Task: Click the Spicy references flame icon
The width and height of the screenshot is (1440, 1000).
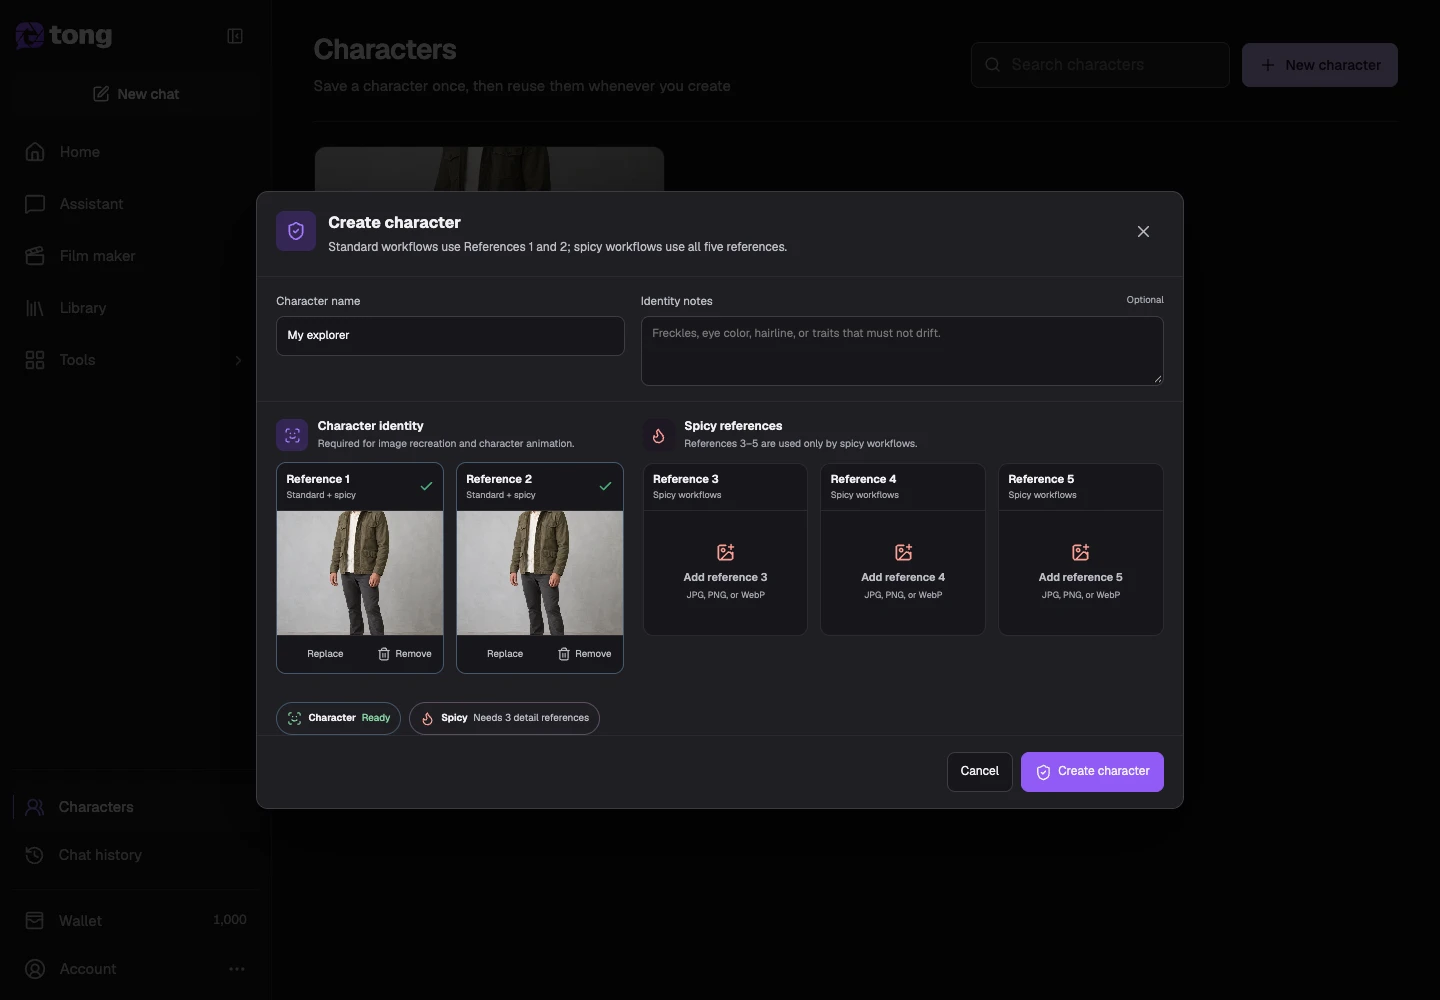Action: 658,435
